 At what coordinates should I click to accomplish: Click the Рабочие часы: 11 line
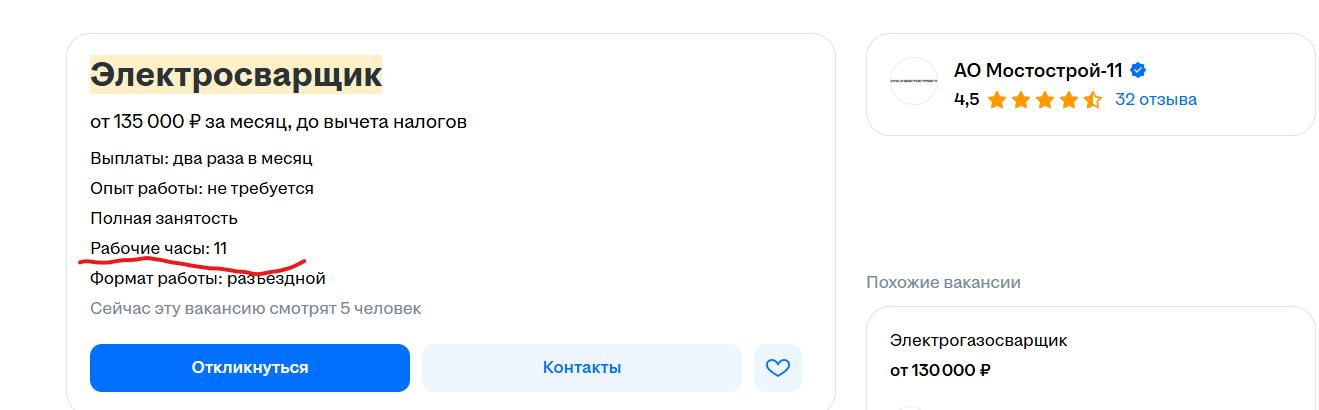[x=159, y=248]
